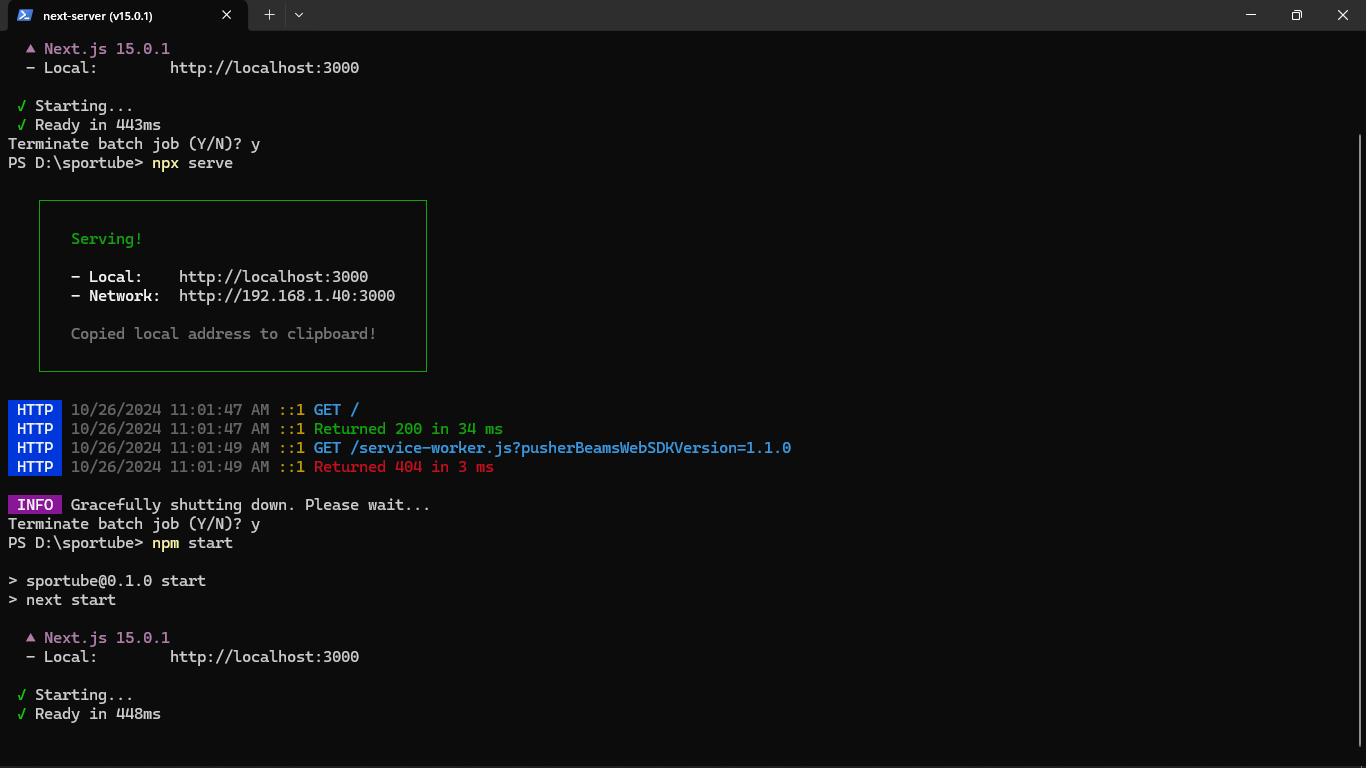Click the topmost Next.js Local http://localhost:3000 link
The image size is (1366, 768).
[264, 68]
